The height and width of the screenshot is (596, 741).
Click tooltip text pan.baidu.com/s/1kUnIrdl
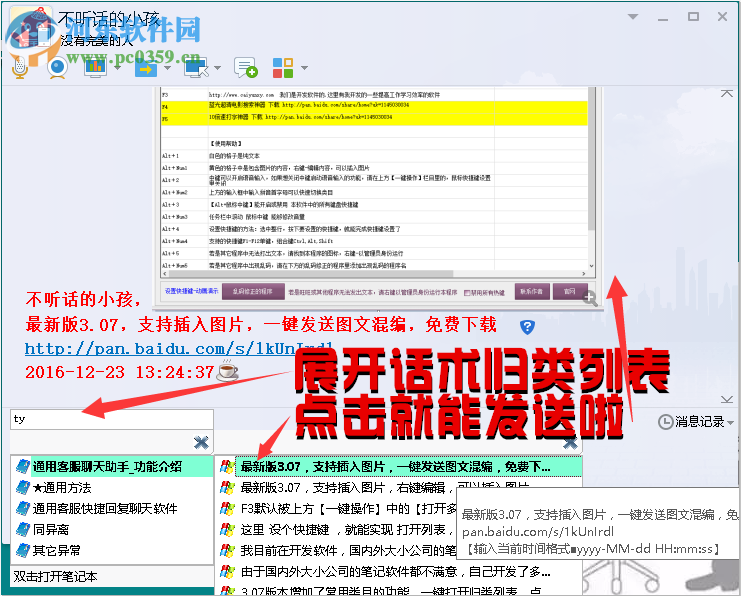[x=538, y=532]
